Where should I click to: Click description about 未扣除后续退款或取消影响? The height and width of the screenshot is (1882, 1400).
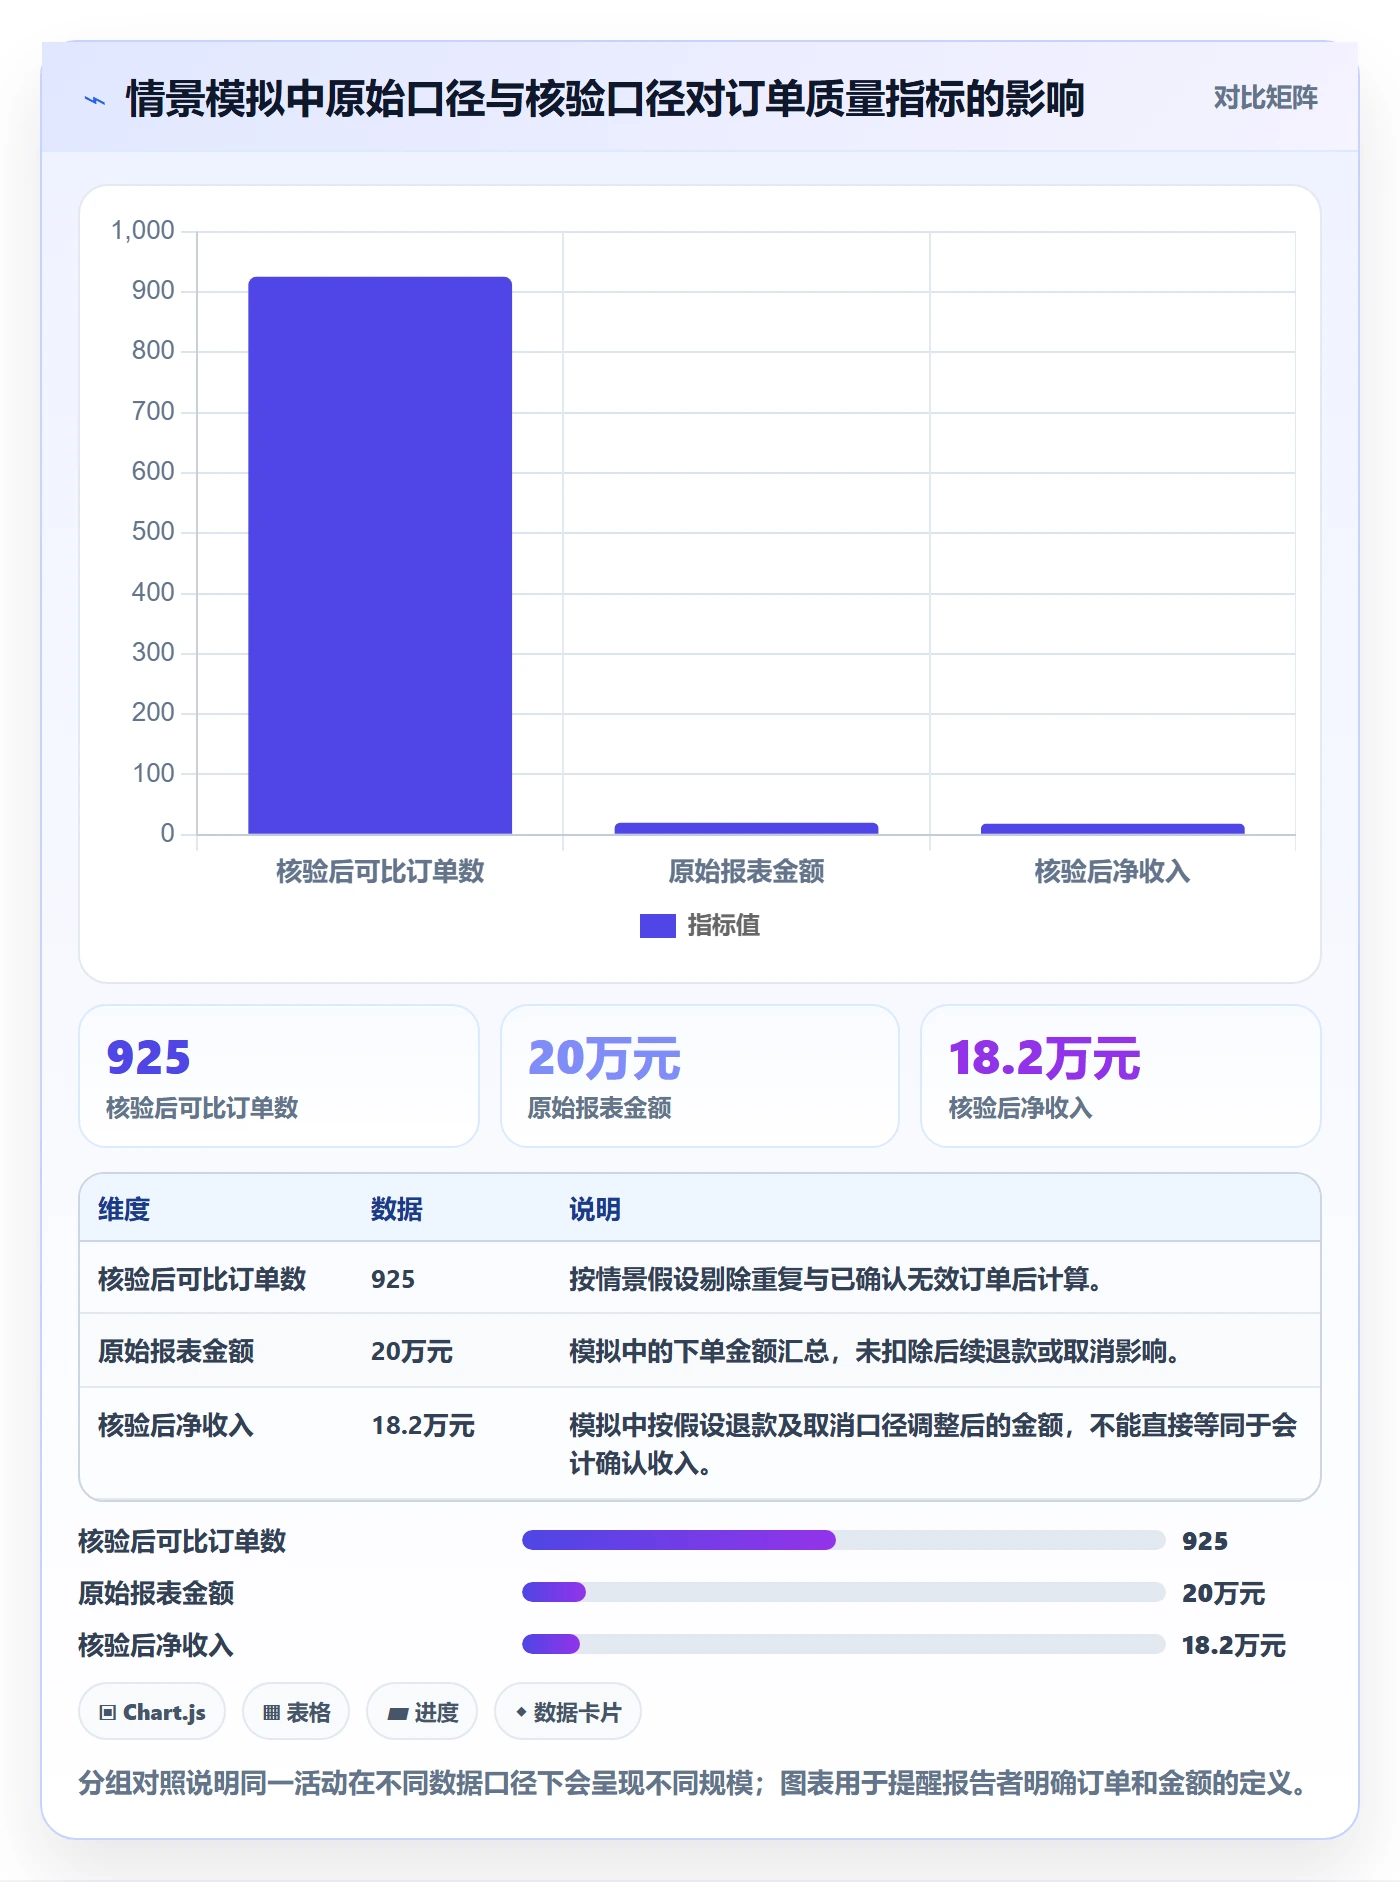[875, 1351]
